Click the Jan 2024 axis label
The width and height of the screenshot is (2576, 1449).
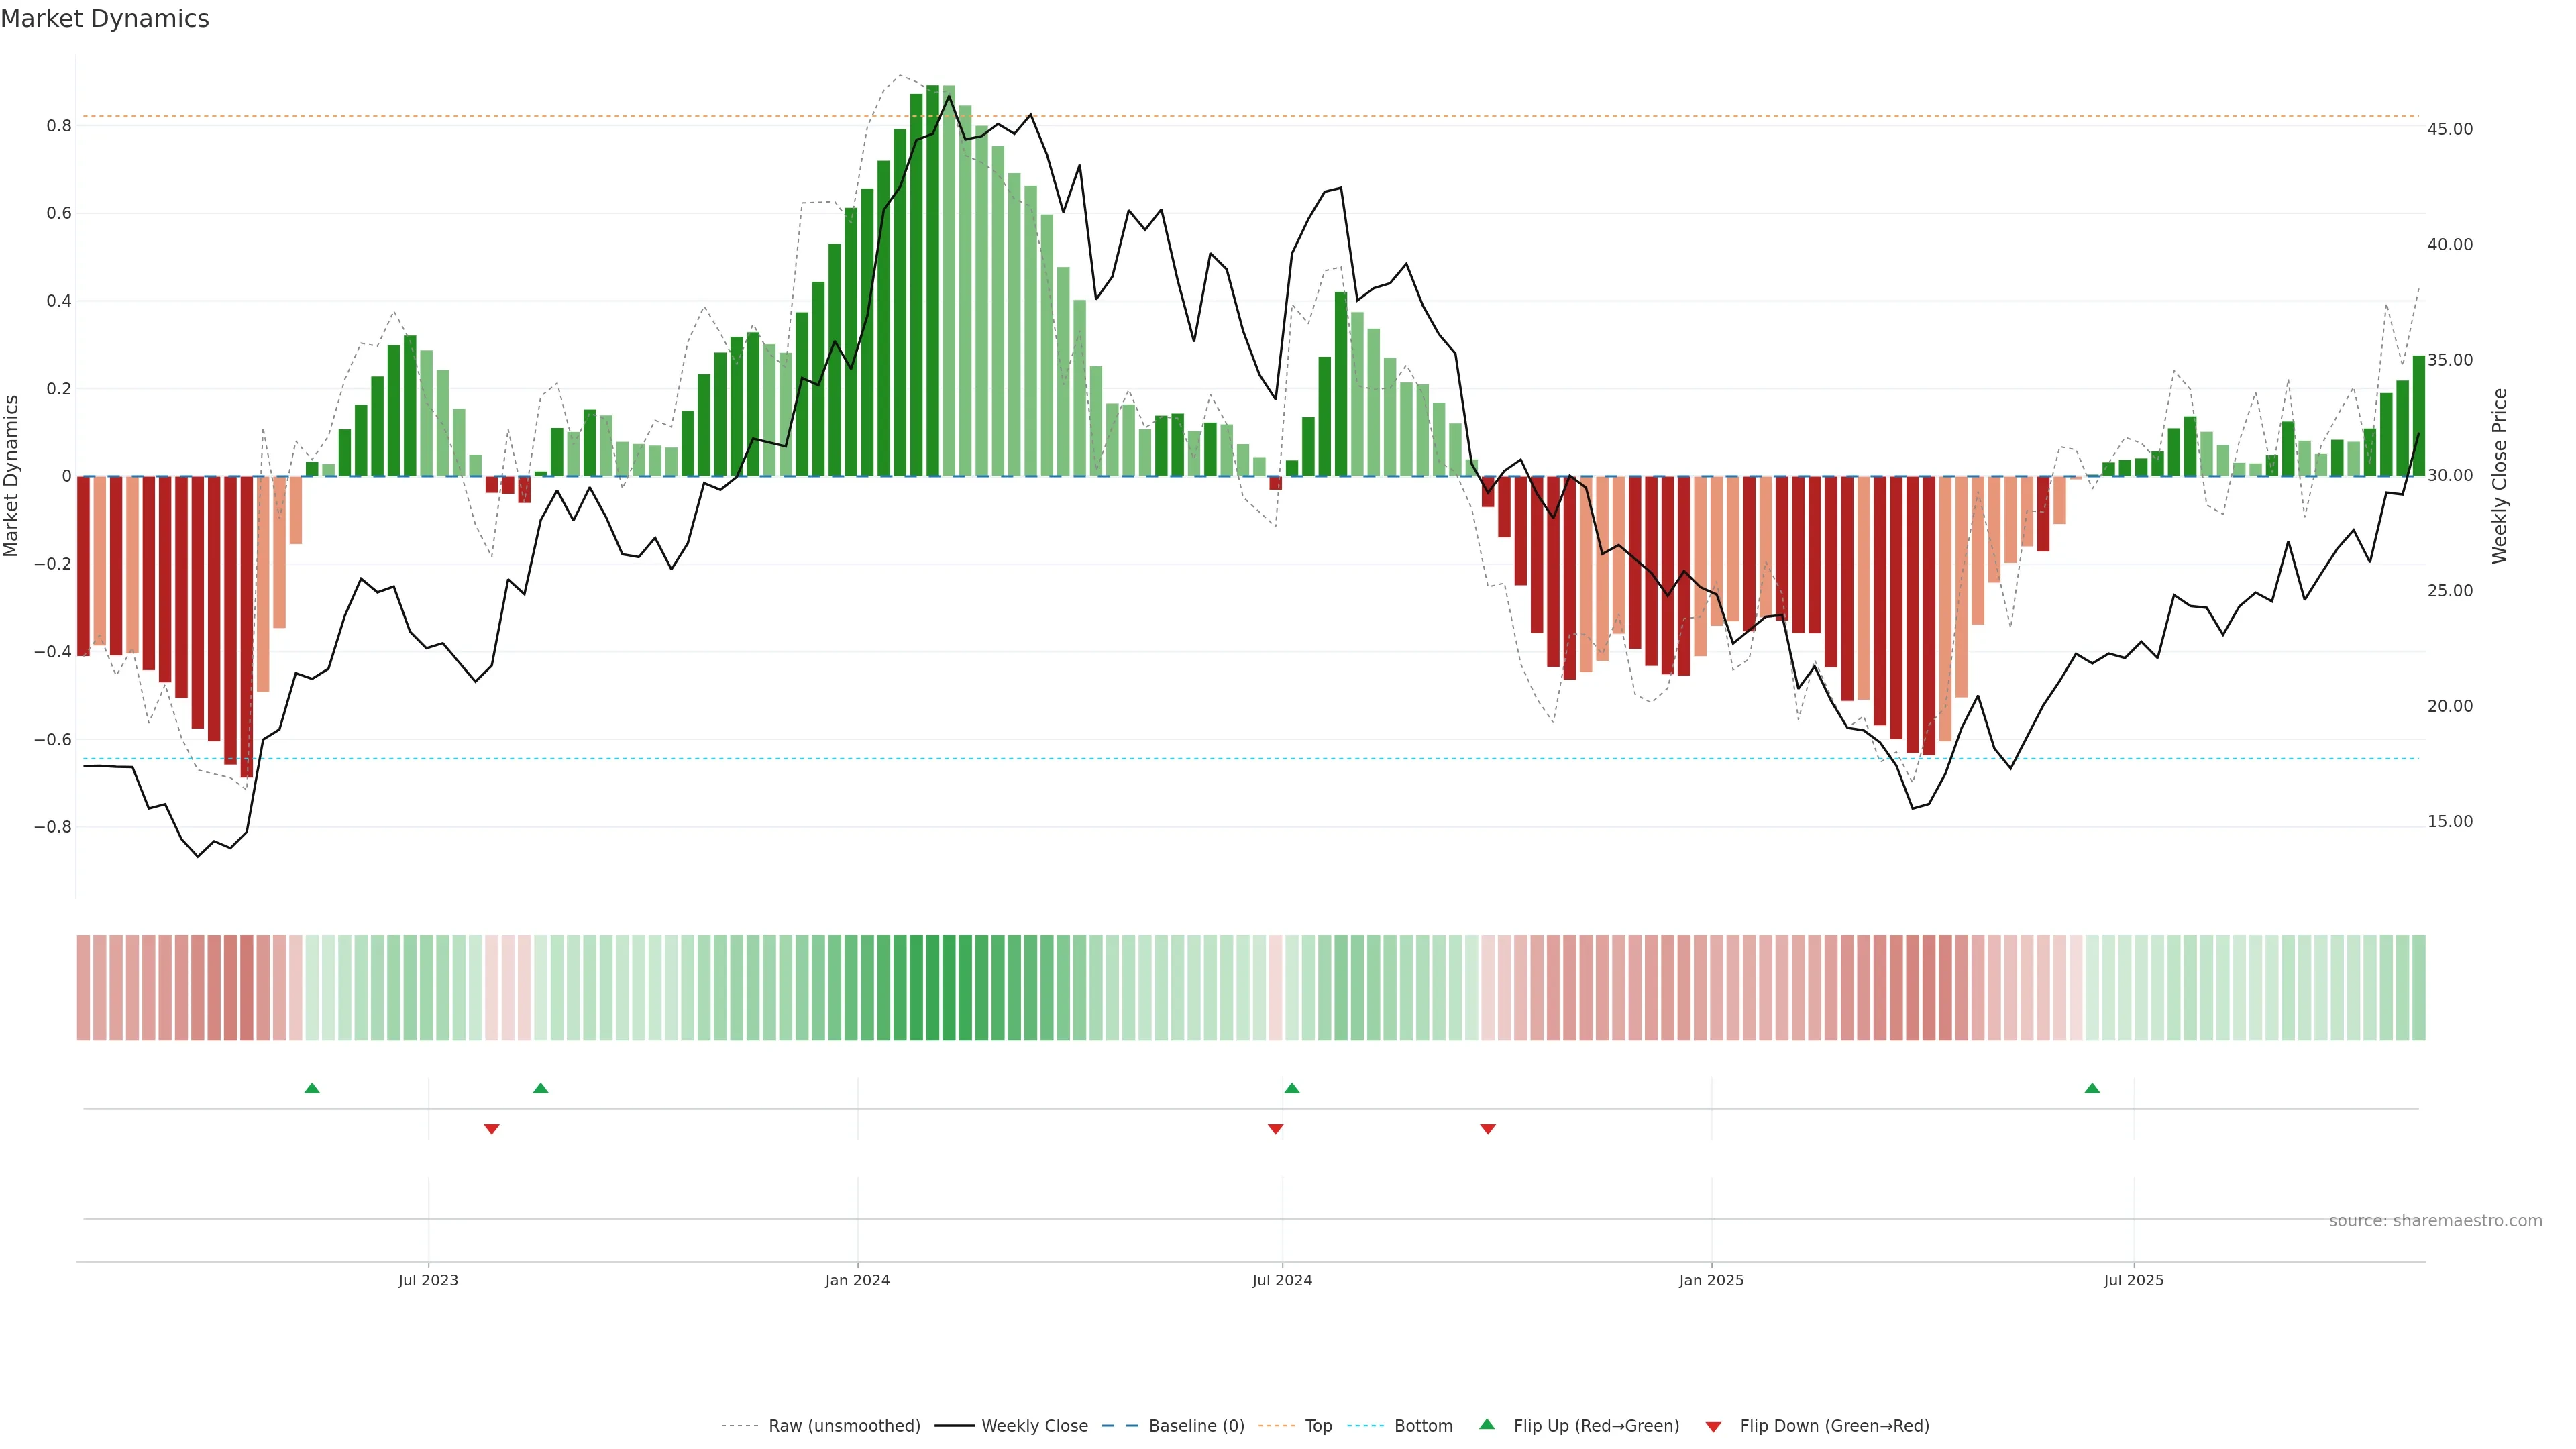857,1280
